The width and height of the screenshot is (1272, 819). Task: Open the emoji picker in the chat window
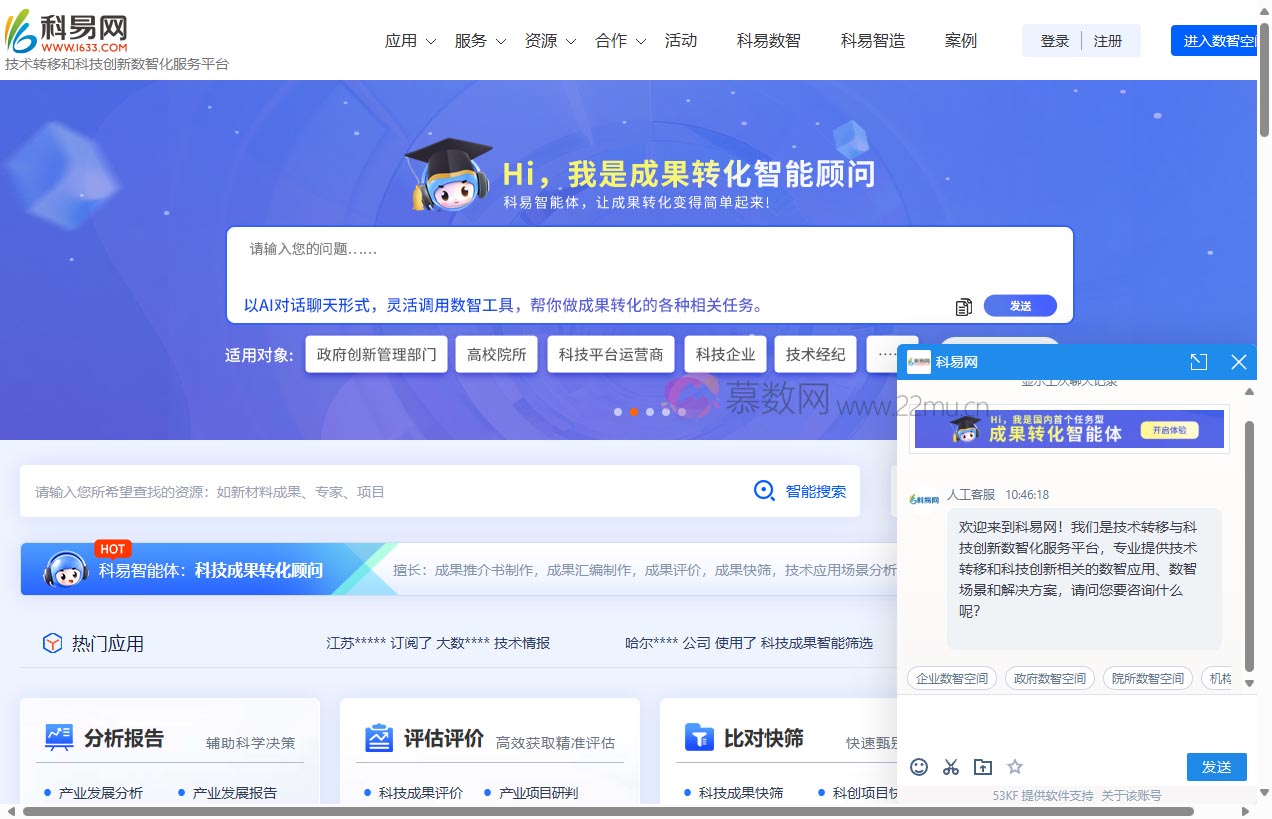[x=919, y=767]
